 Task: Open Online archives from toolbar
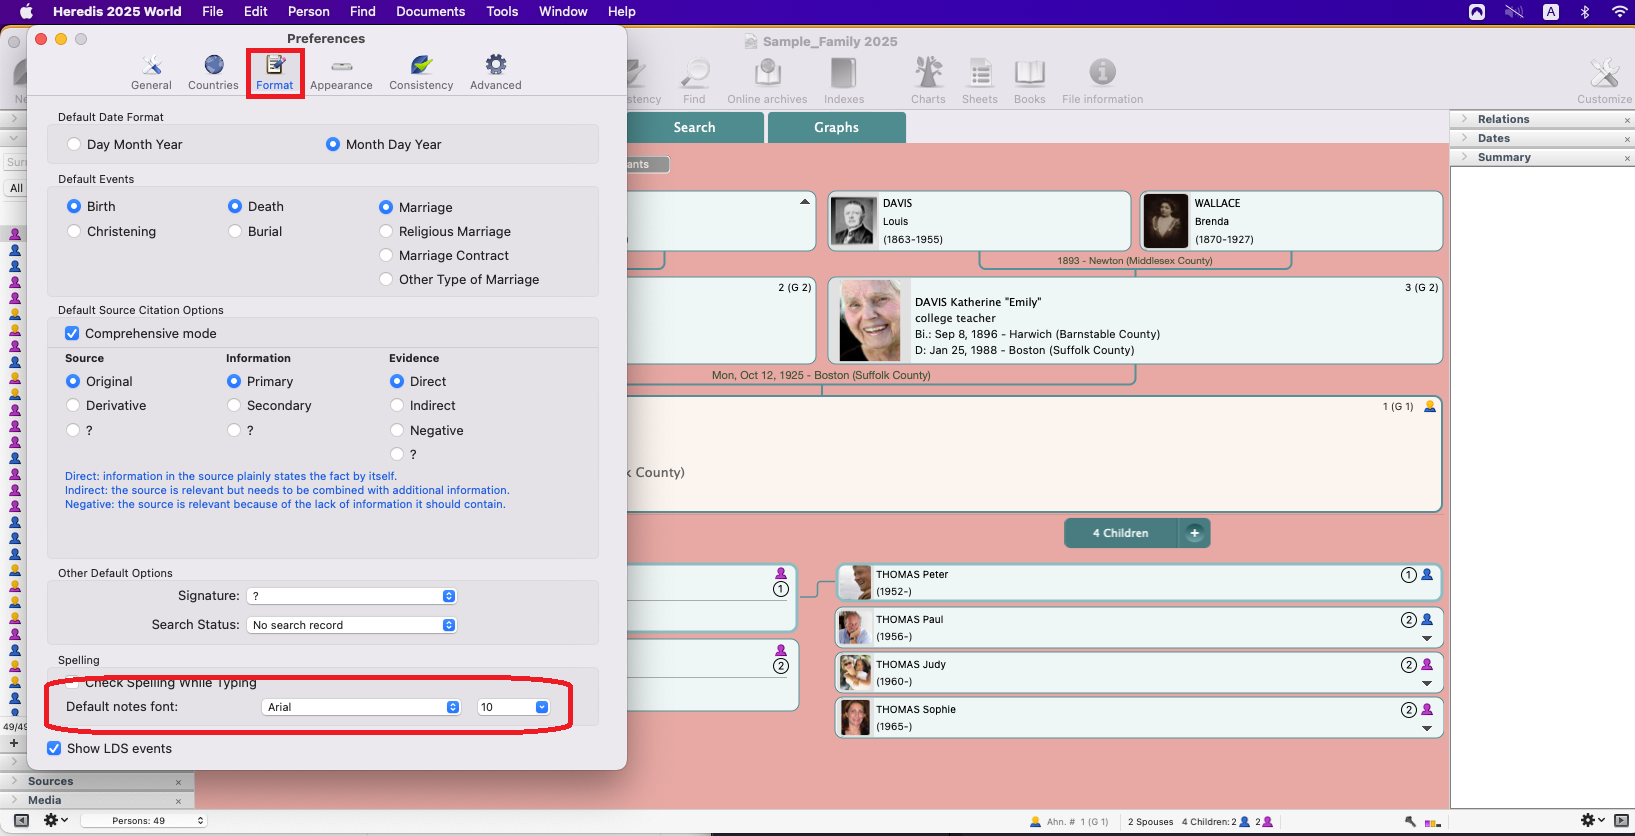(767, 79)
